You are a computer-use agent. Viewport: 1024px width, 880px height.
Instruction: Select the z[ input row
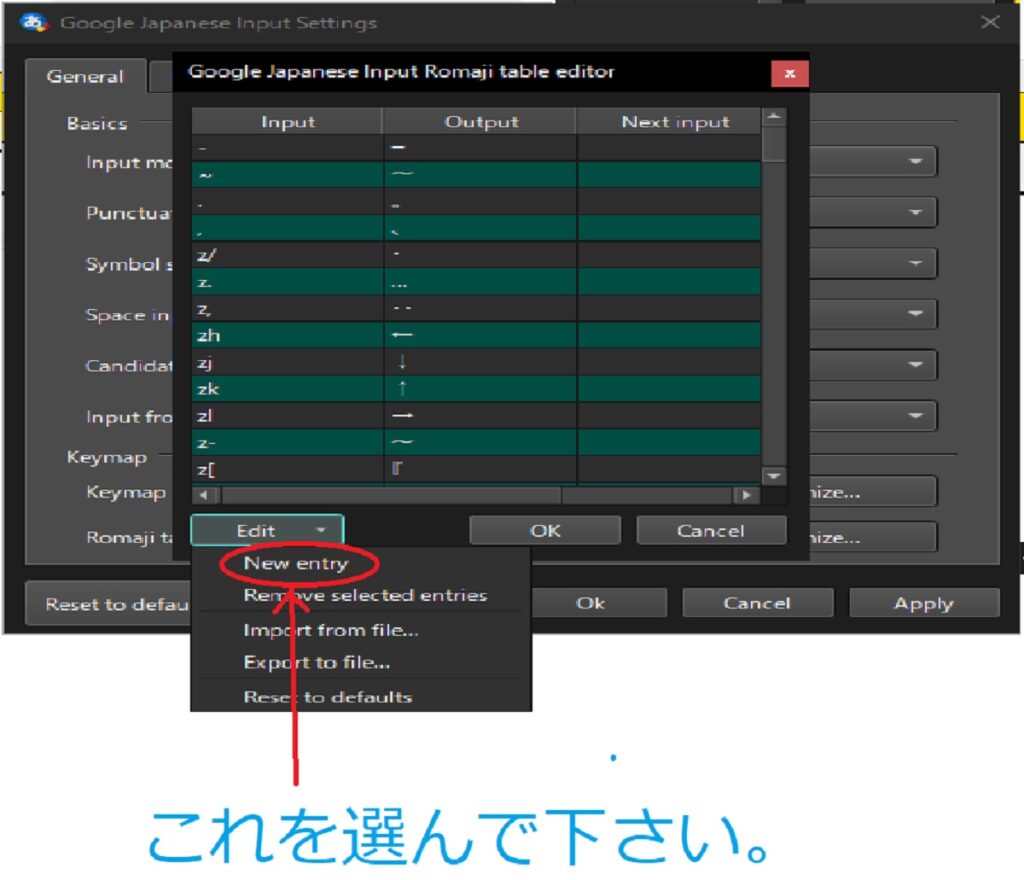tap(476, 469)
